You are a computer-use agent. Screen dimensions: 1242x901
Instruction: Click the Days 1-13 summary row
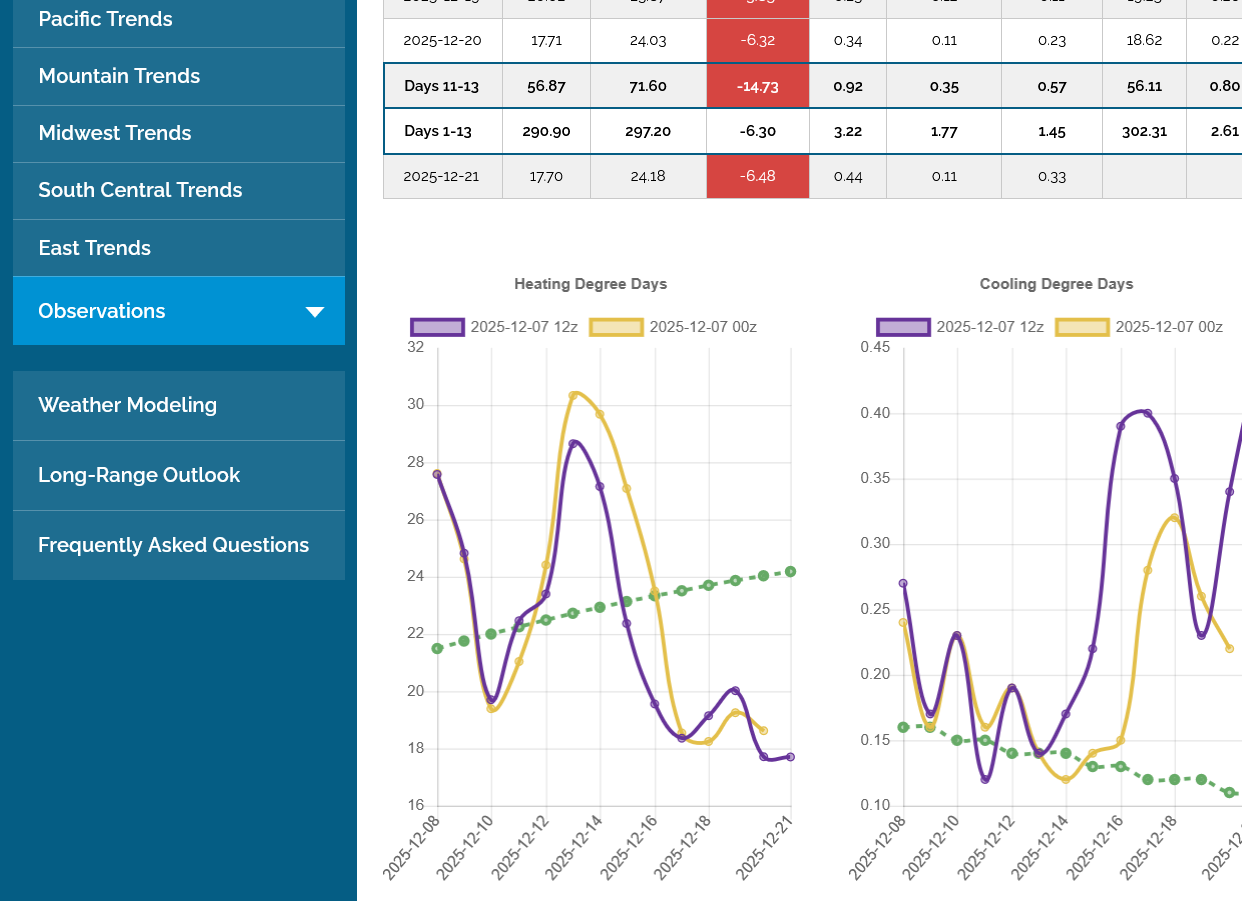[441, 131]
